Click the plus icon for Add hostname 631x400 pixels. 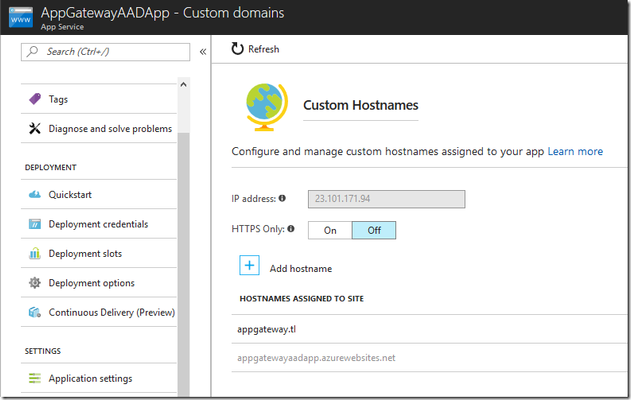click(249, 265)
